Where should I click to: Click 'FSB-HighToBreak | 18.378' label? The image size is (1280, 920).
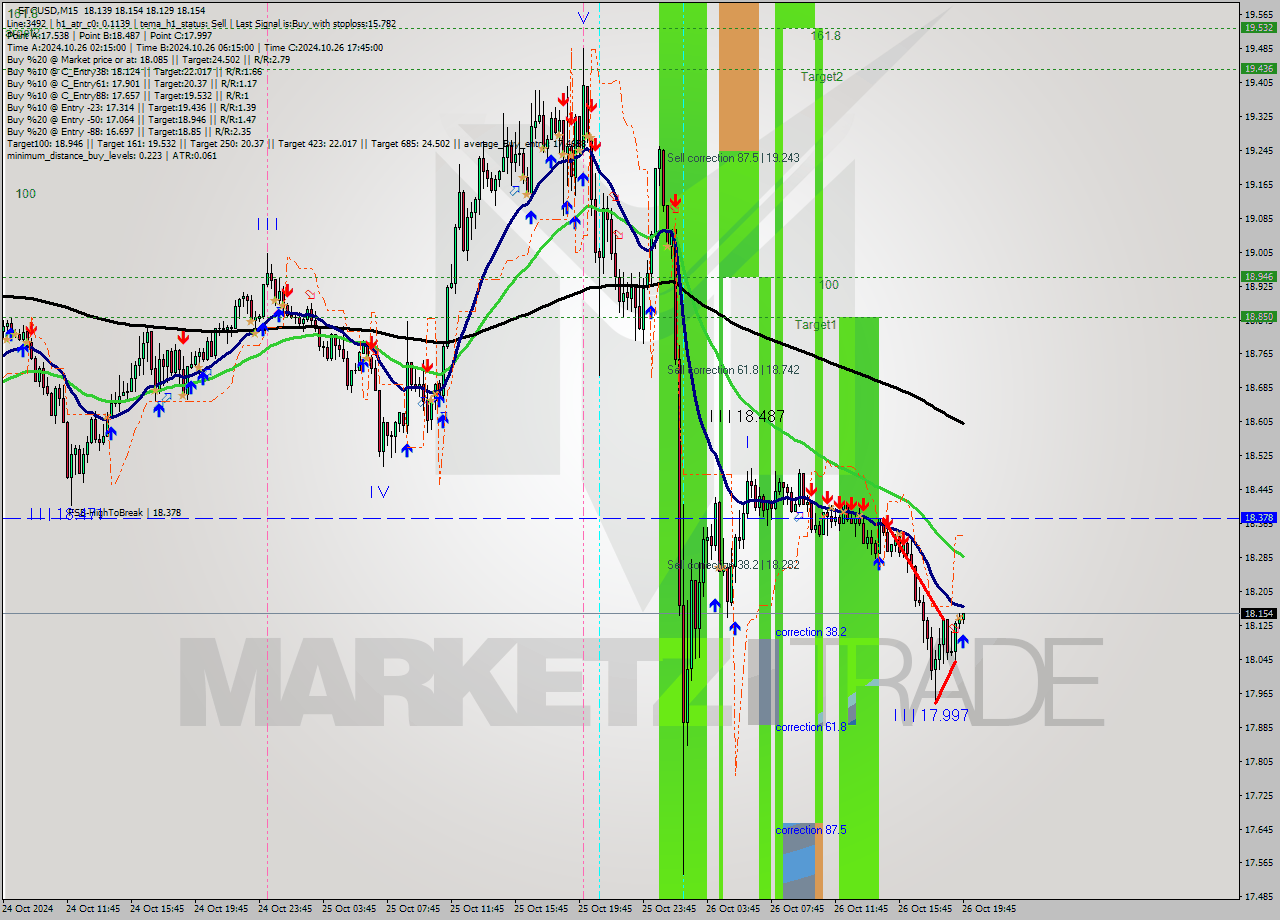(124, 513)
